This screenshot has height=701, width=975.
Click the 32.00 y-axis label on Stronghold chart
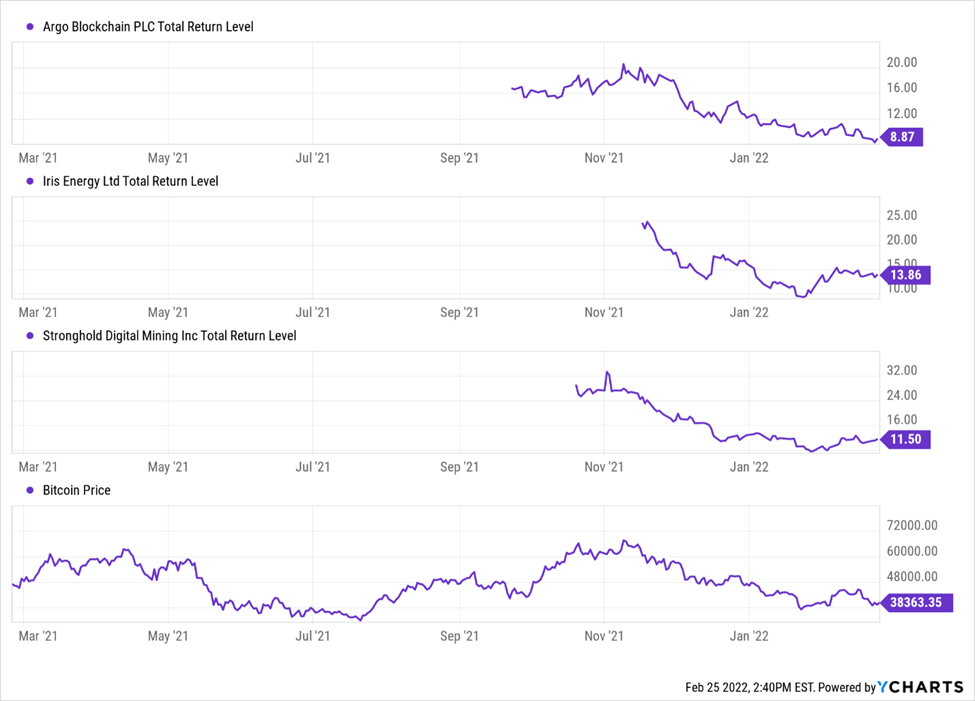point(902,371)
